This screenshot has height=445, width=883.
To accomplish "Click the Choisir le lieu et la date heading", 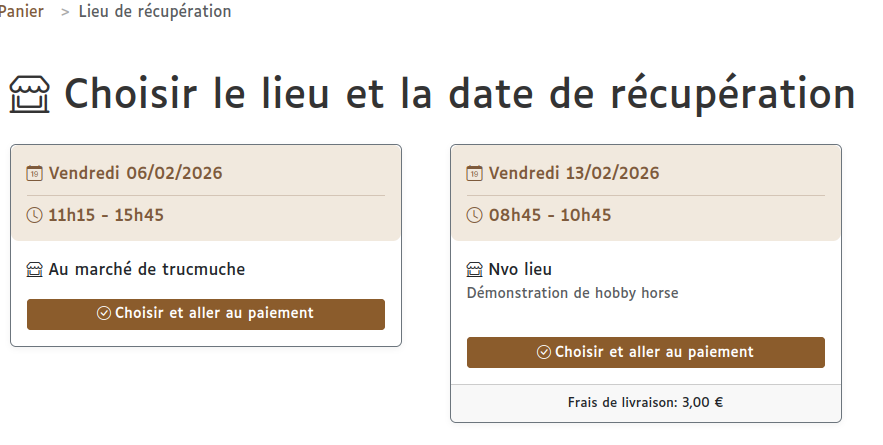I will click(x=459, y=95).
